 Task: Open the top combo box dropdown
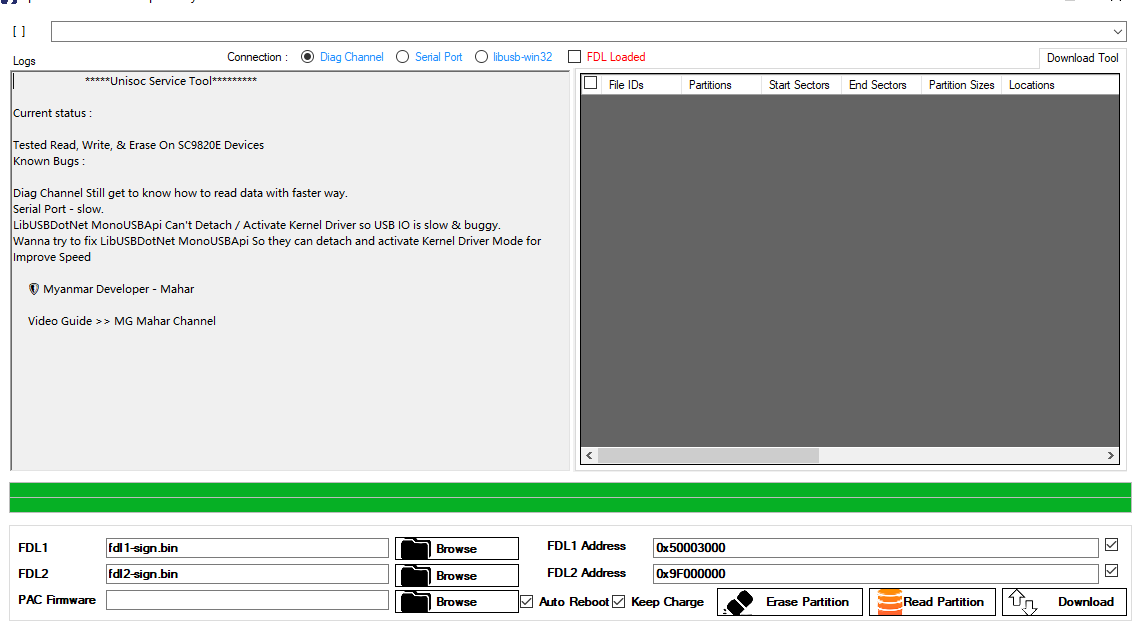point(1119,31)
